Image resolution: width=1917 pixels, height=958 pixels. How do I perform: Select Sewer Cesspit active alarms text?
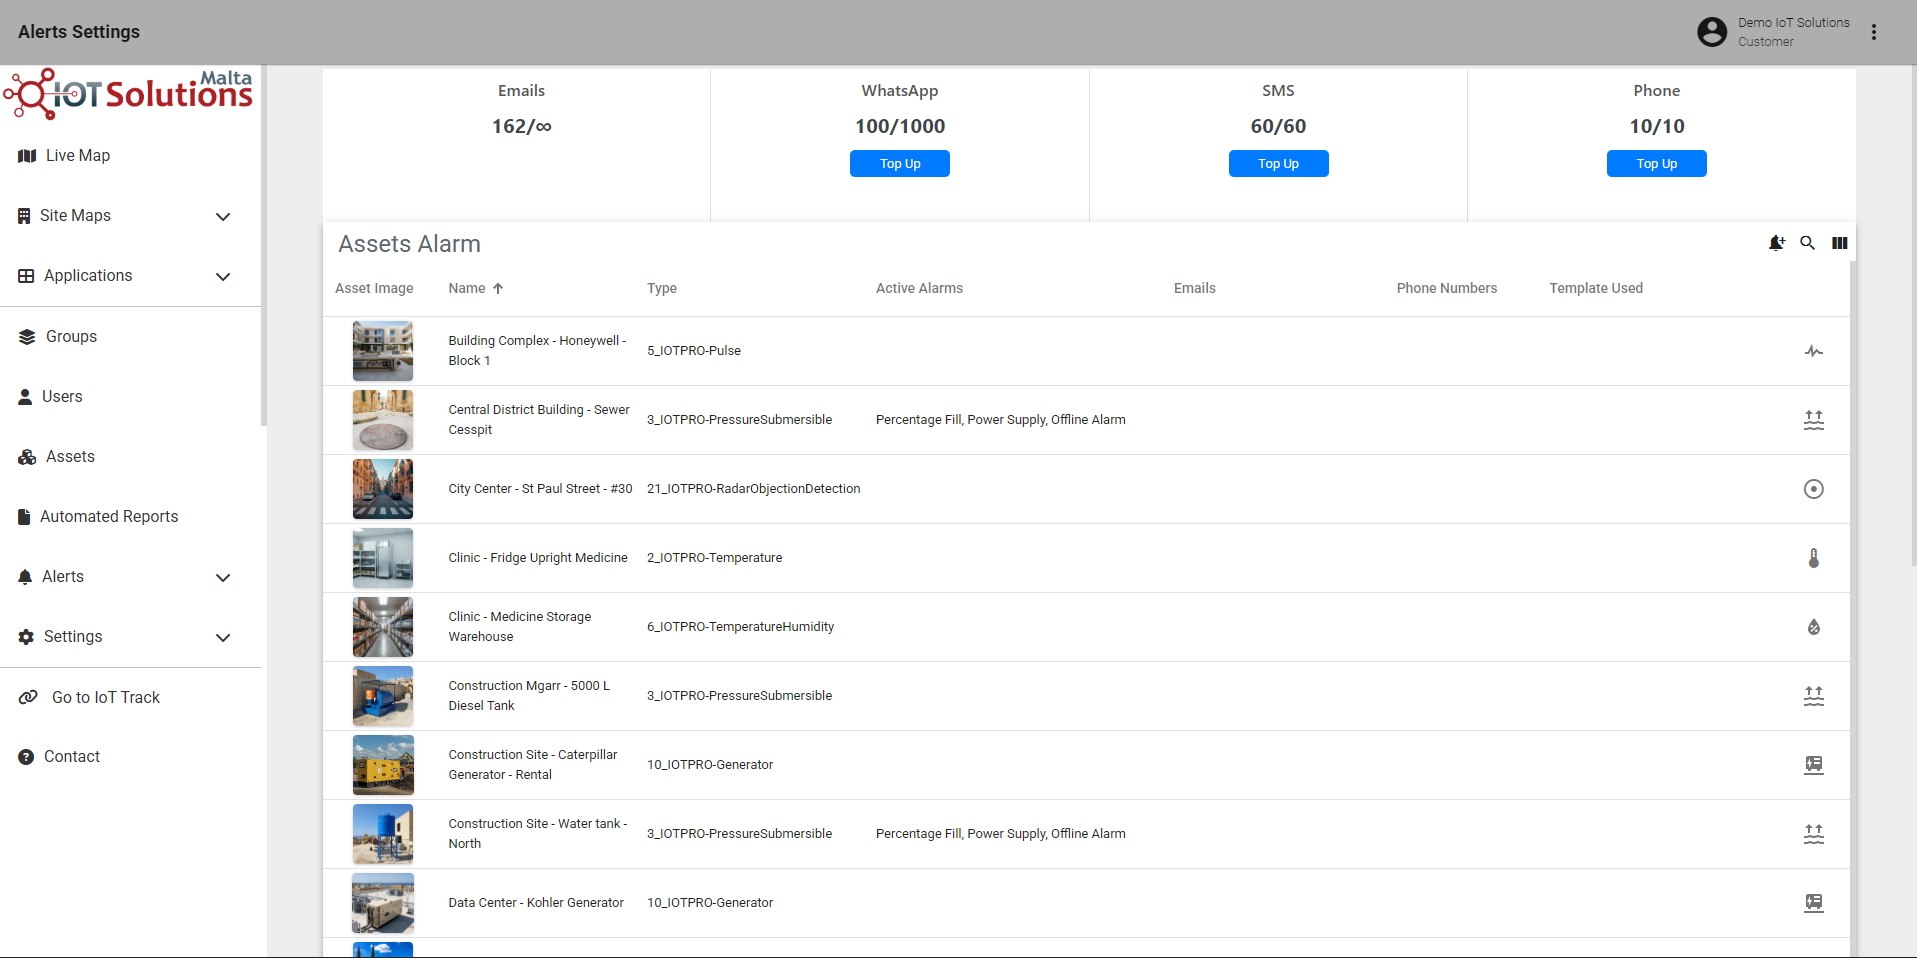pyautogui.click(x=1000, y=420)
